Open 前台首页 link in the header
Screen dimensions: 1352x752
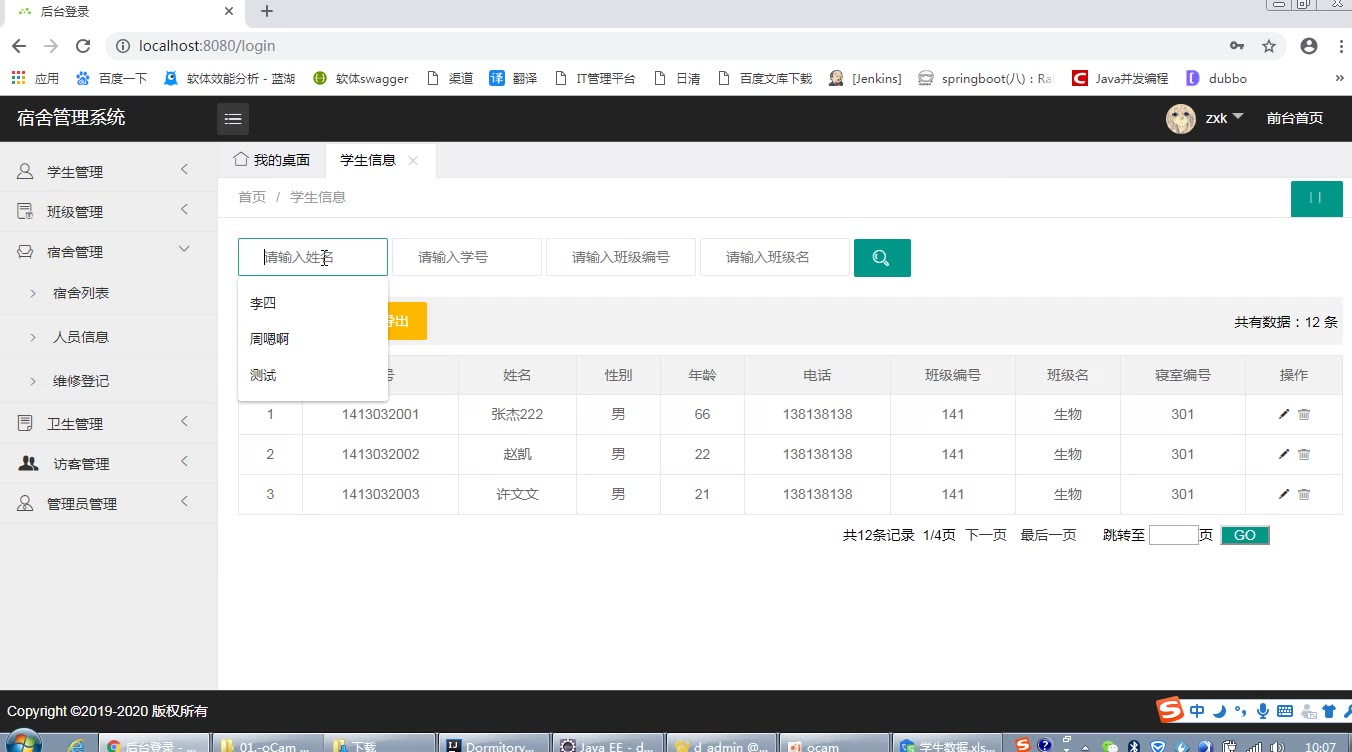coord(1294,118)
